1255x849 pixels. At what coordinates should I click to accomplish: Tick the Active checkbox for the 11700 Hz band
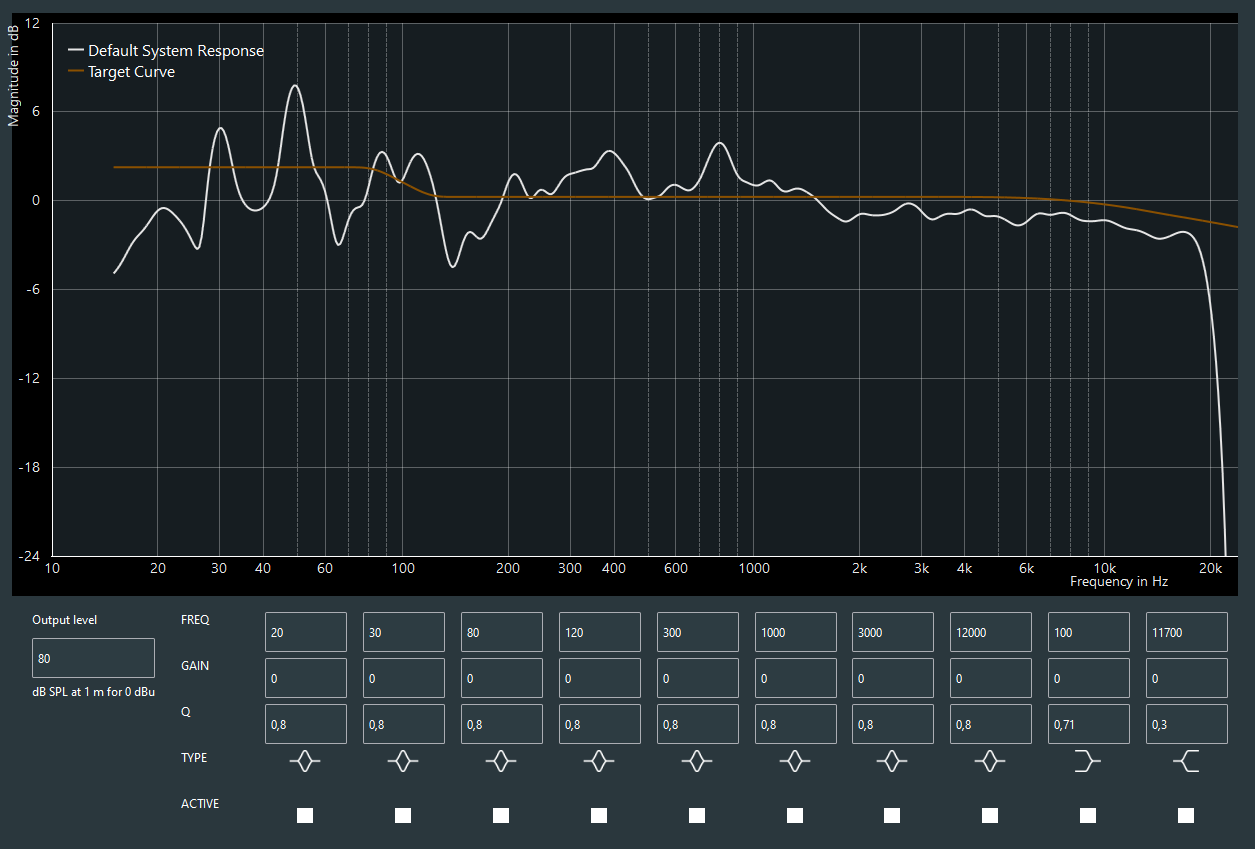pos(1186,816)
